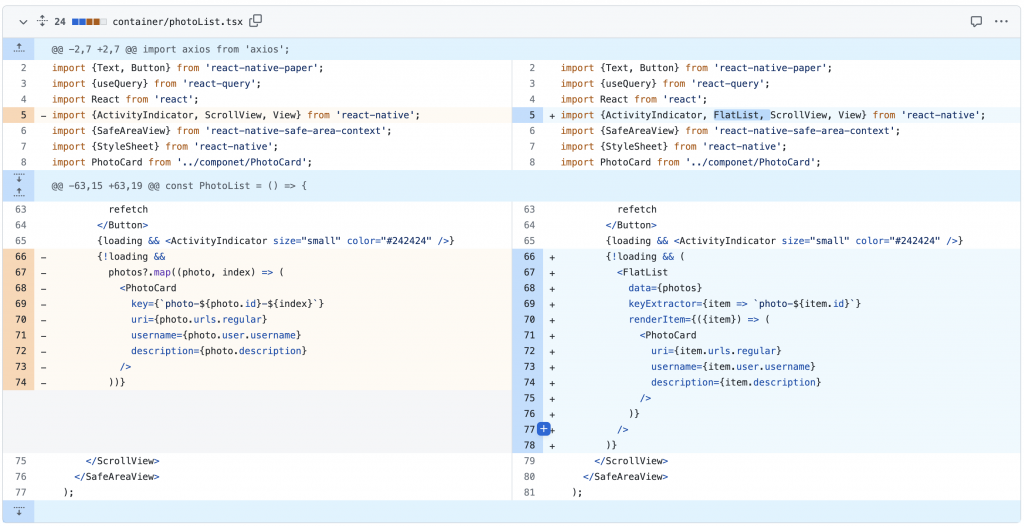The image size is (1024, 526).
Task: Select removed line number 74
Action: click(19, 382)
